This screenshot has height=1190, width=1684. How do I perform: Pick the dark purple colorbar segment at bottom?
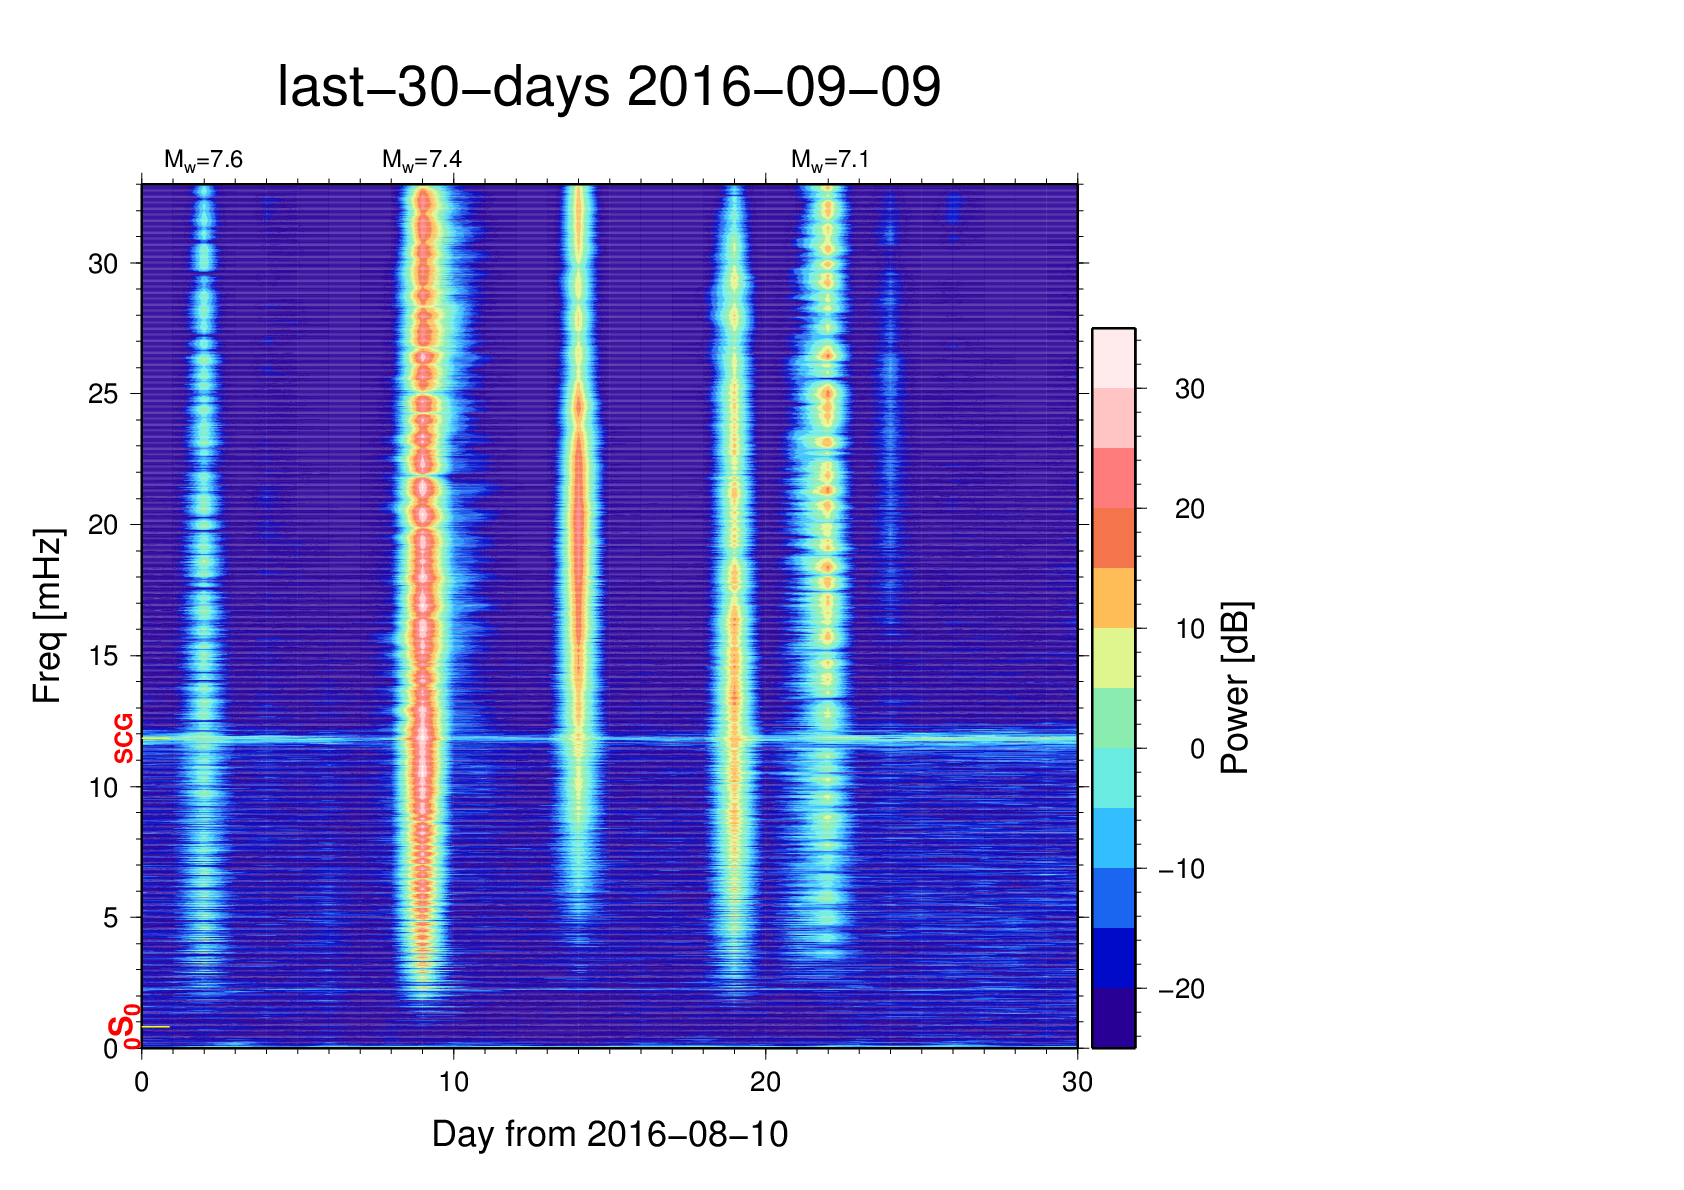point(1113,1018)
